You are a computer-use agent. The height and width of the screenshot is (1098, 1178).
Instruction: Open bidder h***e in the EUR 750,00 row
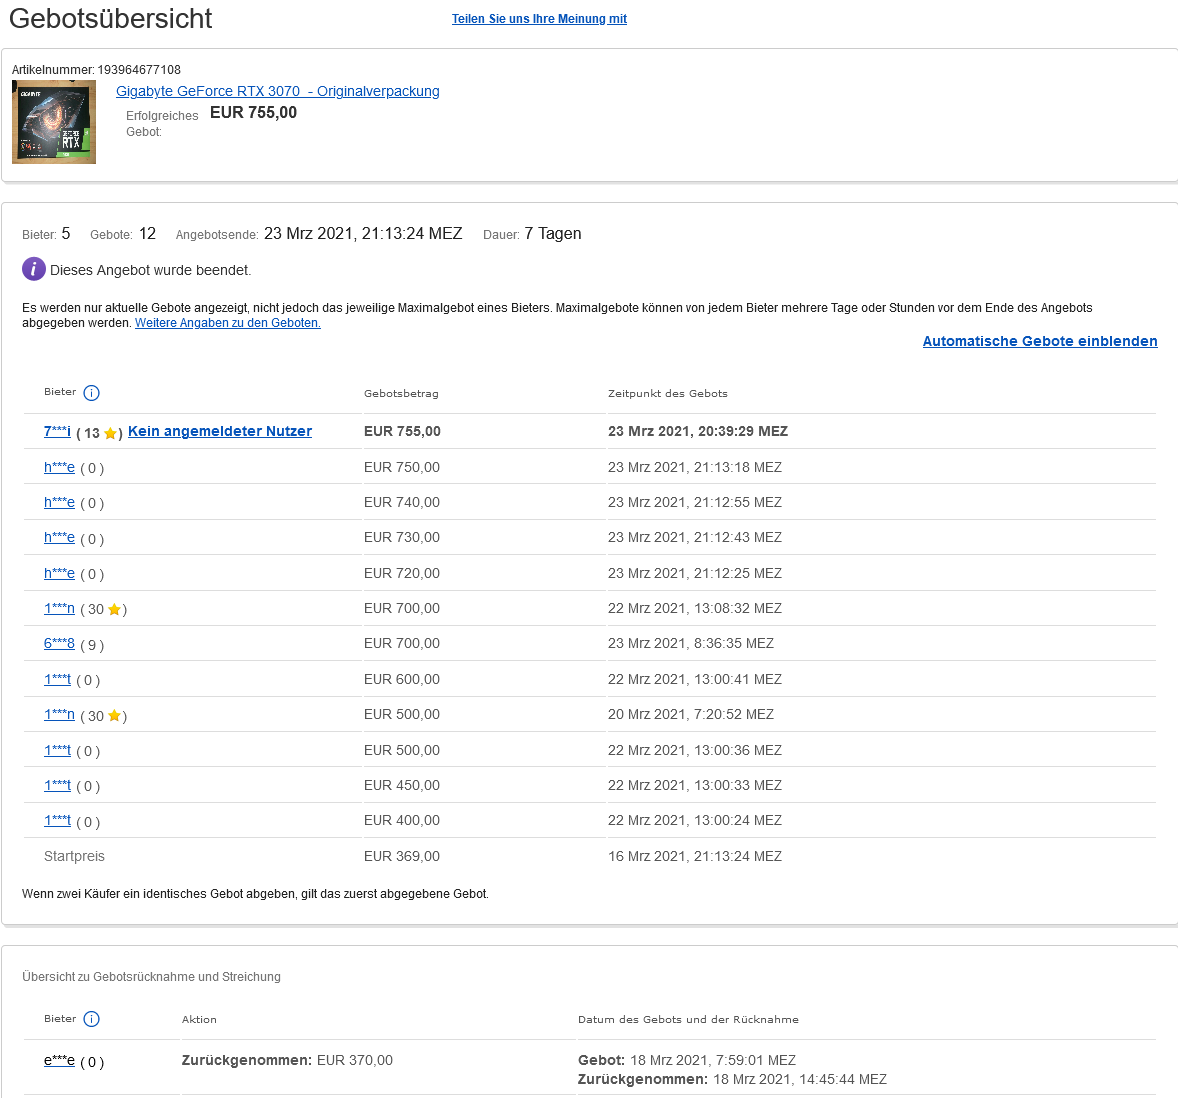coord(59,467)
